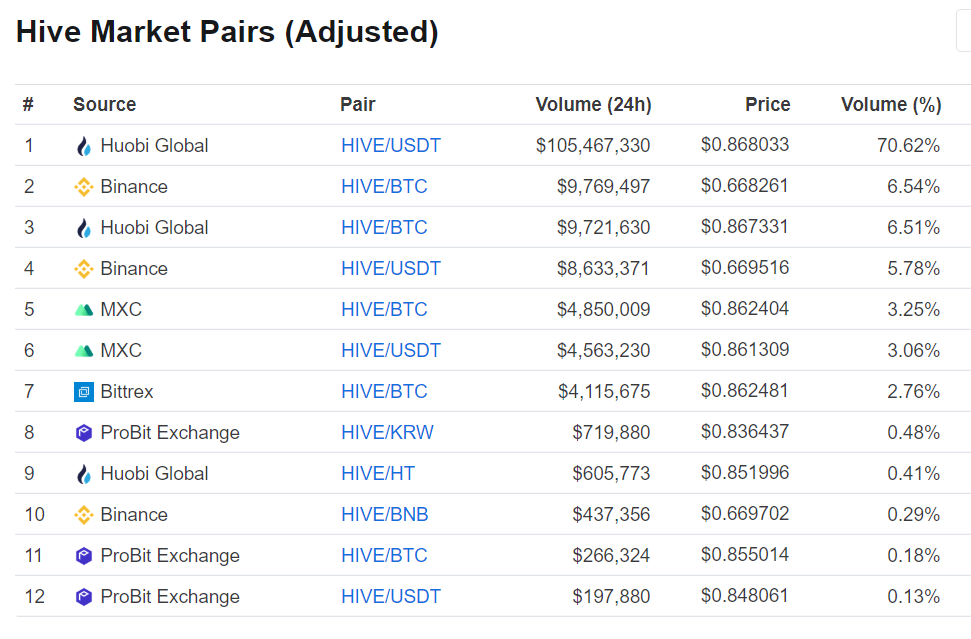This screenshot has height=639, width=971.
Task: Open the HIVE/KRW pair link
Action: (x=387, y=432)
